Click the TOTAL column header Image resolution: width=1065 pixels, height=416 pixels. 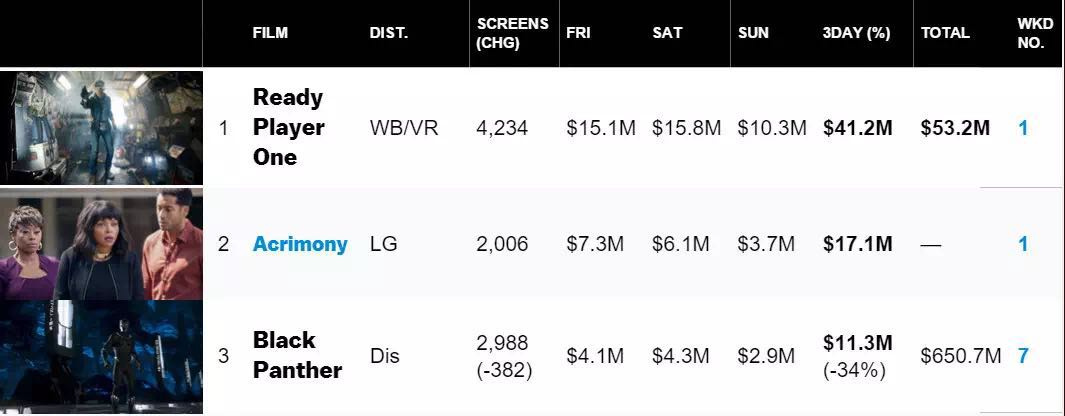point(945,33)
